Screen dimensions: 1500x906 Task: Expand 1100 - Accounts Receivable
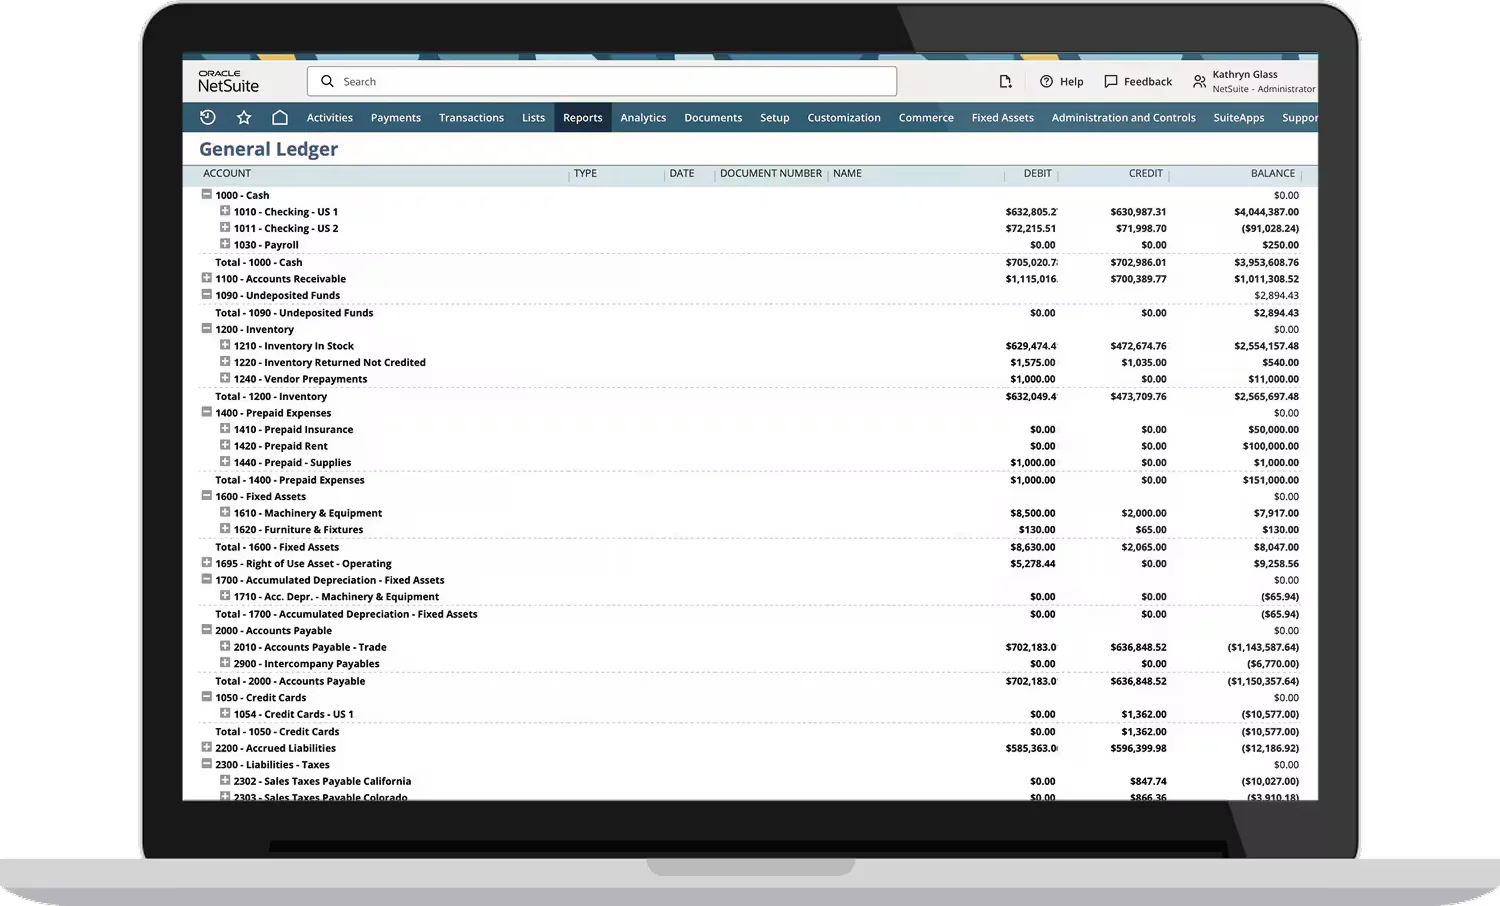pyautogui.click(x=207, y=278)
